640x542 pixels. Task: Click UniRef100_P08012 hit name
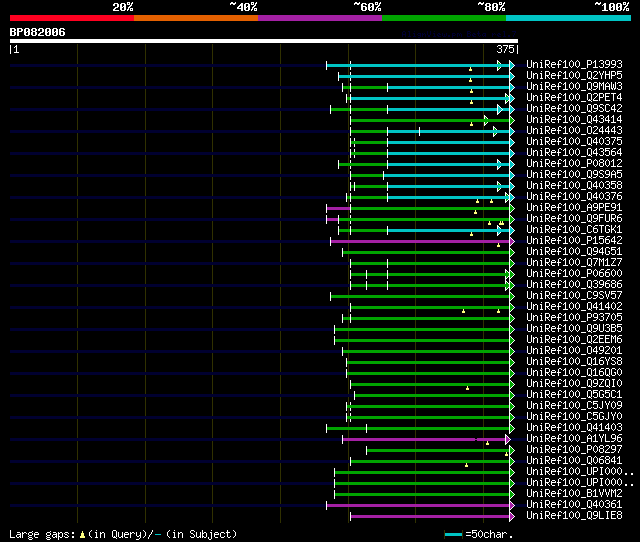574,164
